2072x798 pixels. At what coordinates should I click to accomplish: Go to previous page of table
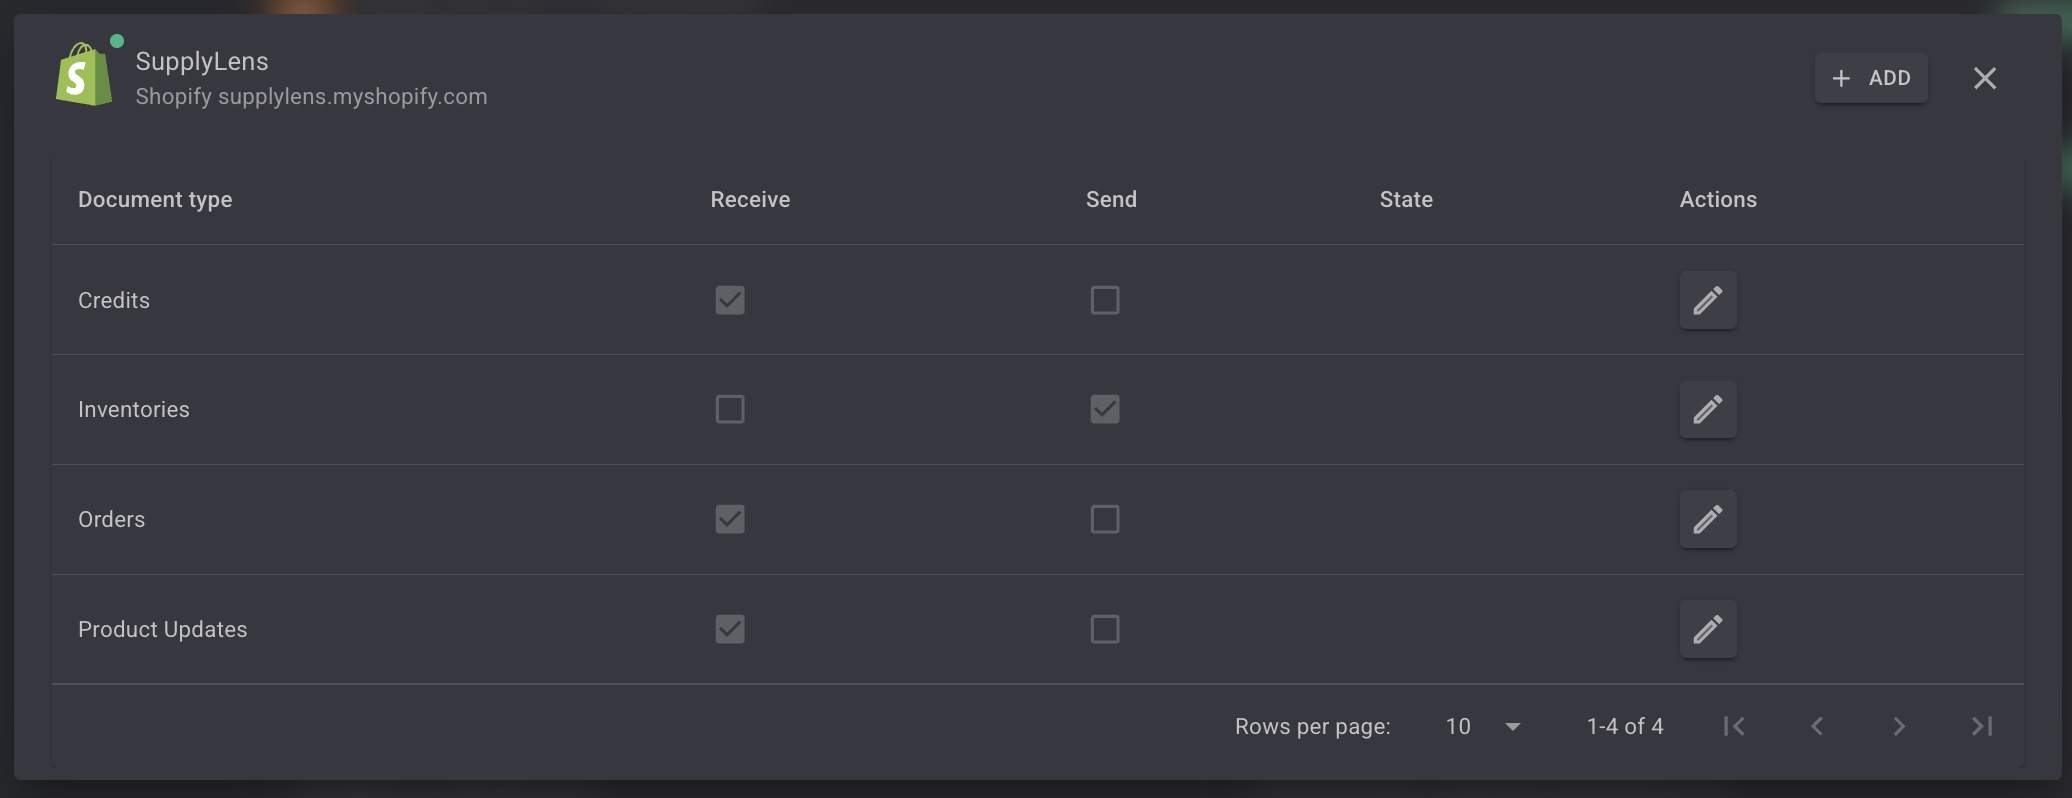point(1817,726)
